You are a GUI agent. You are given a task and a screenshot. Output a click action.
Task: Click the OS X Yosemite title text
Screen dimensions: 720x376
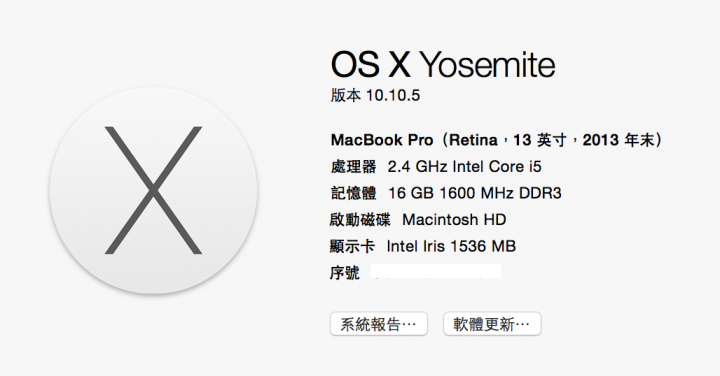point(443,64)
